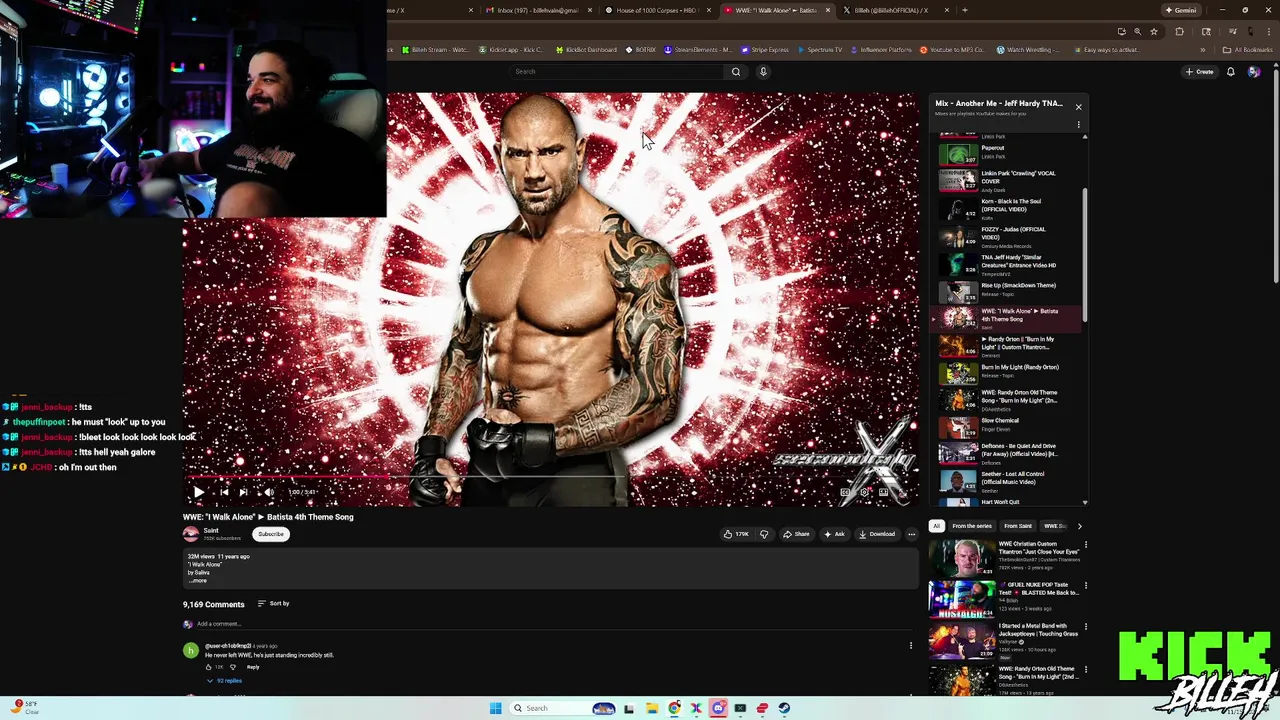Play Rise Up (SmackDown Theme)
The width and height of the screenshot is (1280, 720).
pos(1005,292)
